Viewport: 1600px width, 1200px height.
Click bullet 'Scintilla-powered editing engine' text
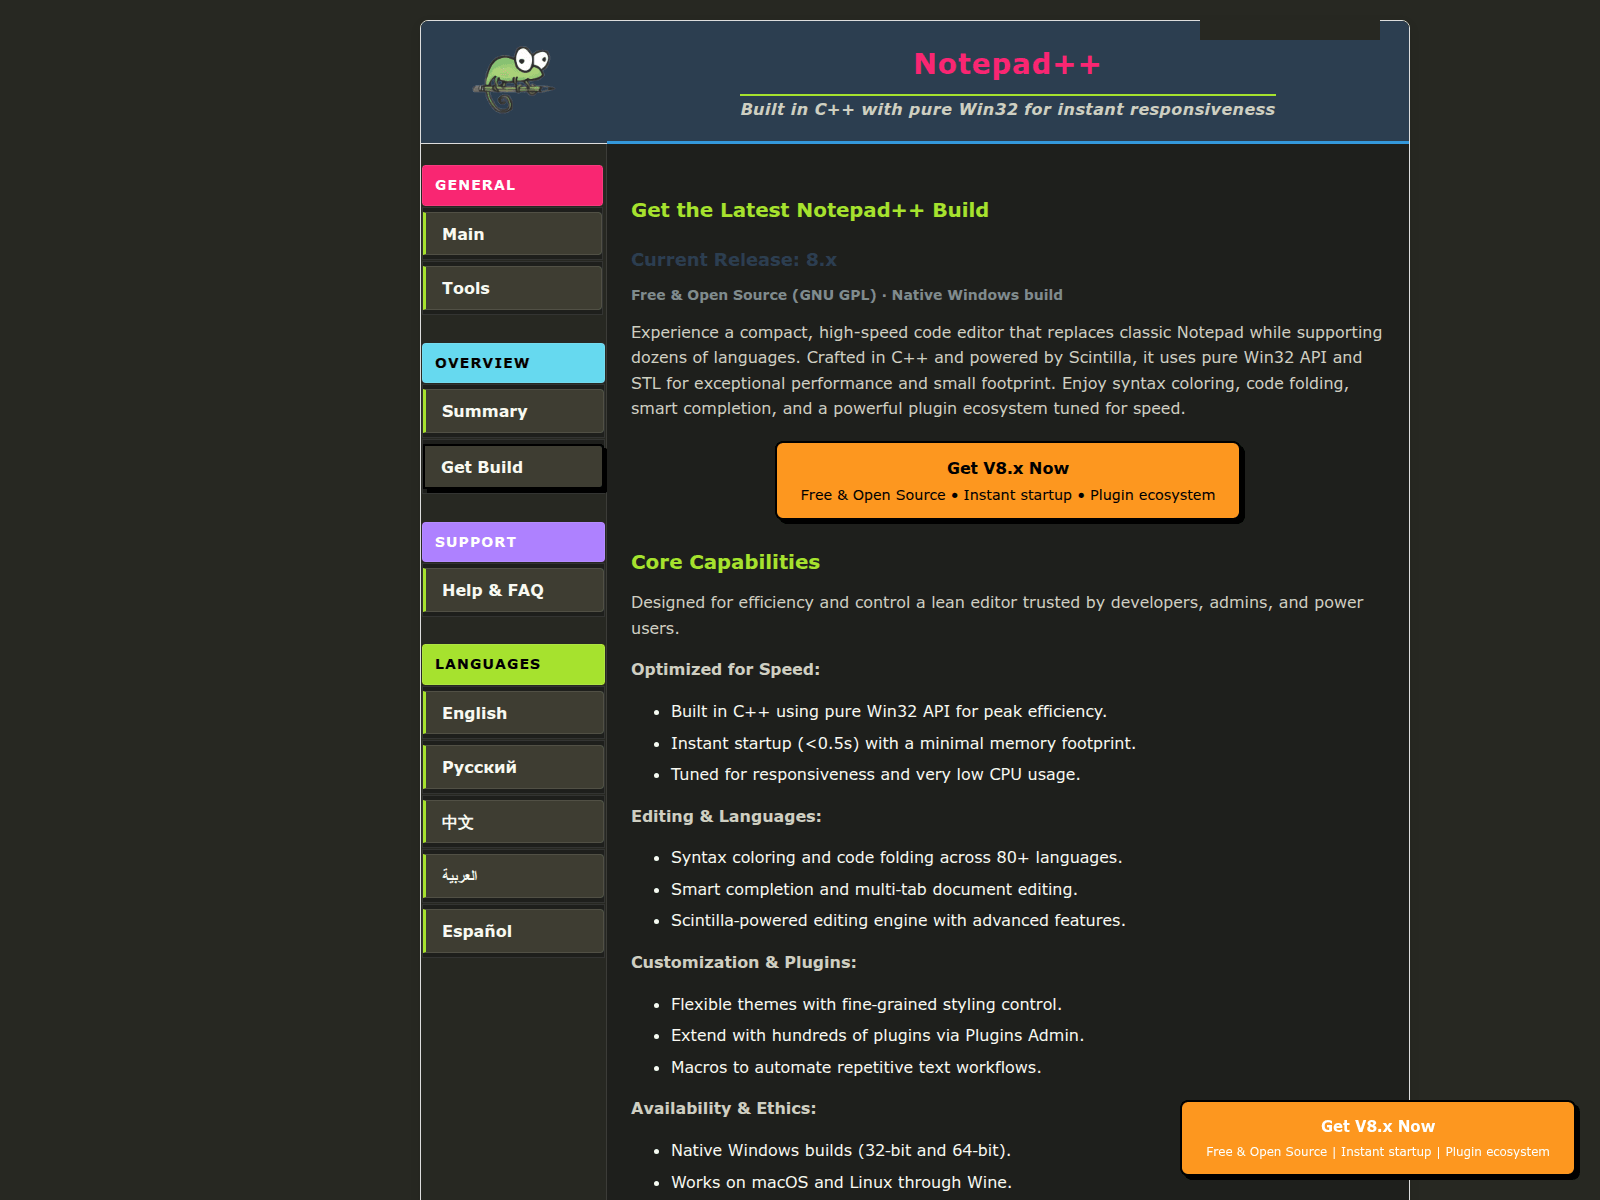pos(898,920)
